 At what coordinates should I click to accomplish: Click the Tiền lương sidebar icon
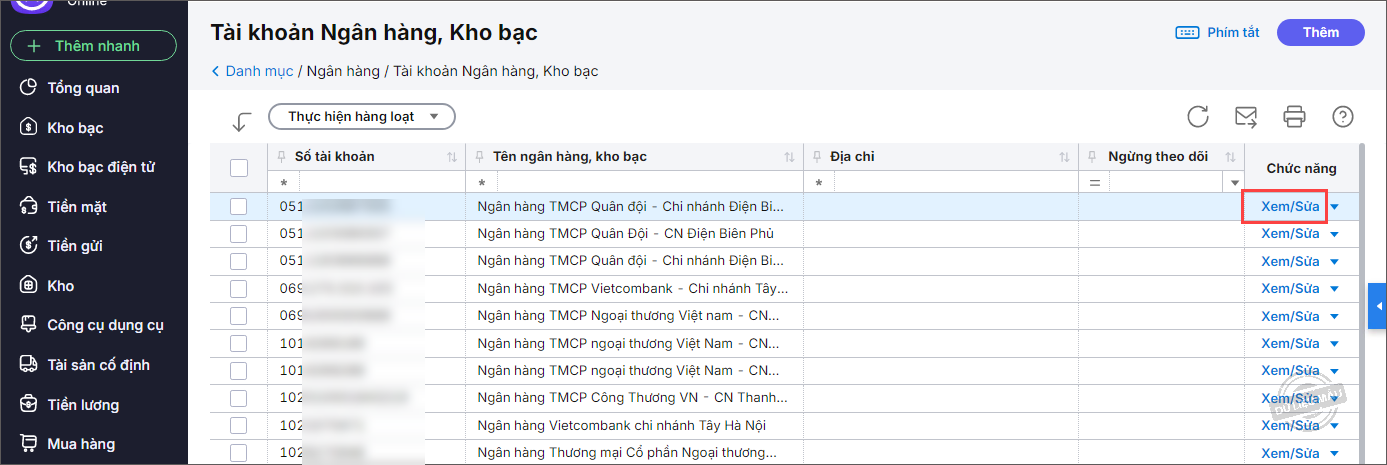click(29, 405)
